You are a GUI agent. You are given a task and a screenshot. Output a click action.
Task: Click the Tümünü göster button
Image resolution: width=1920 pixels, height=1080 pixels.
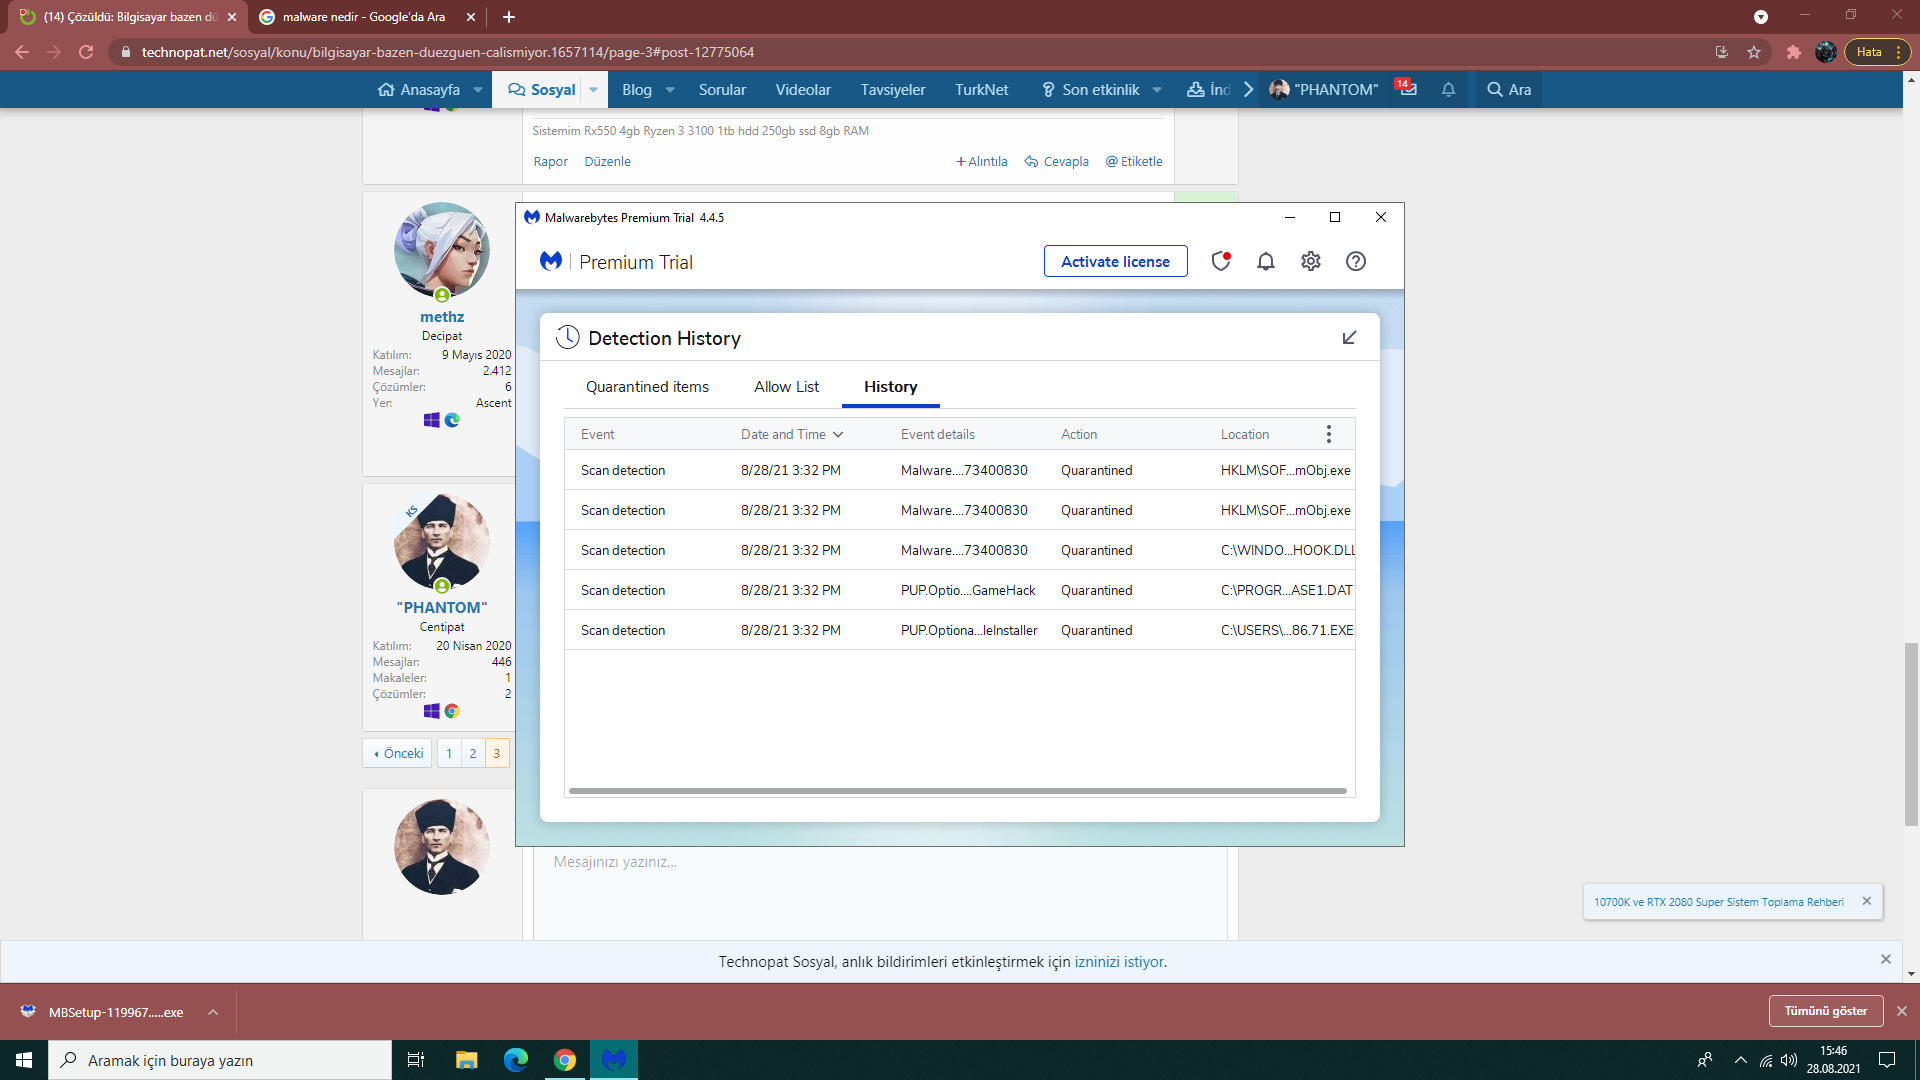coord(1825,1011)
